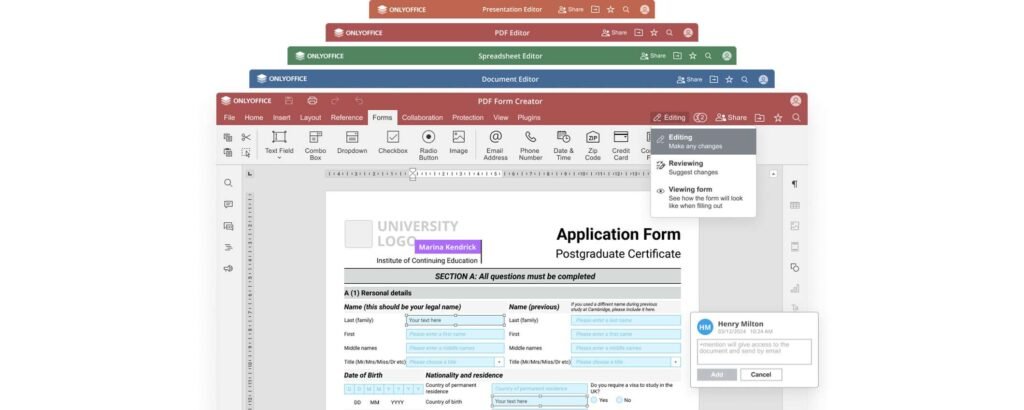Click Cancel button in comment box
Viewport: 1024px width, 410px height.
(761, 375)
